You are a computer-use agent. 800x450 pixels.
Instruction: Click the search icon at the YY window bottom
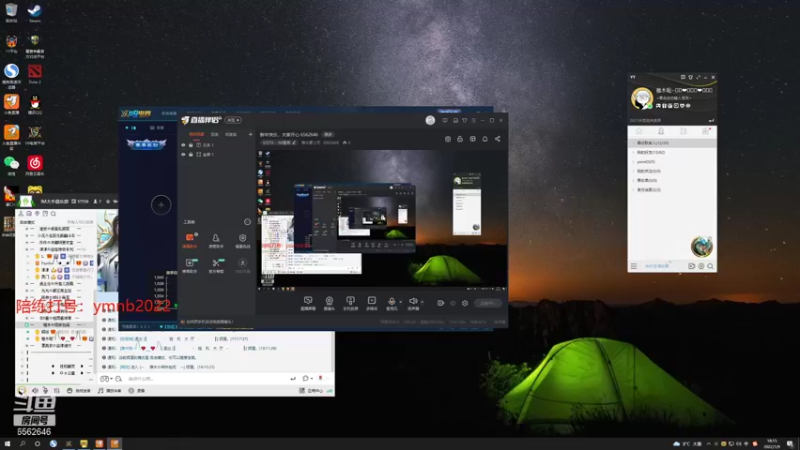(710, 266)
